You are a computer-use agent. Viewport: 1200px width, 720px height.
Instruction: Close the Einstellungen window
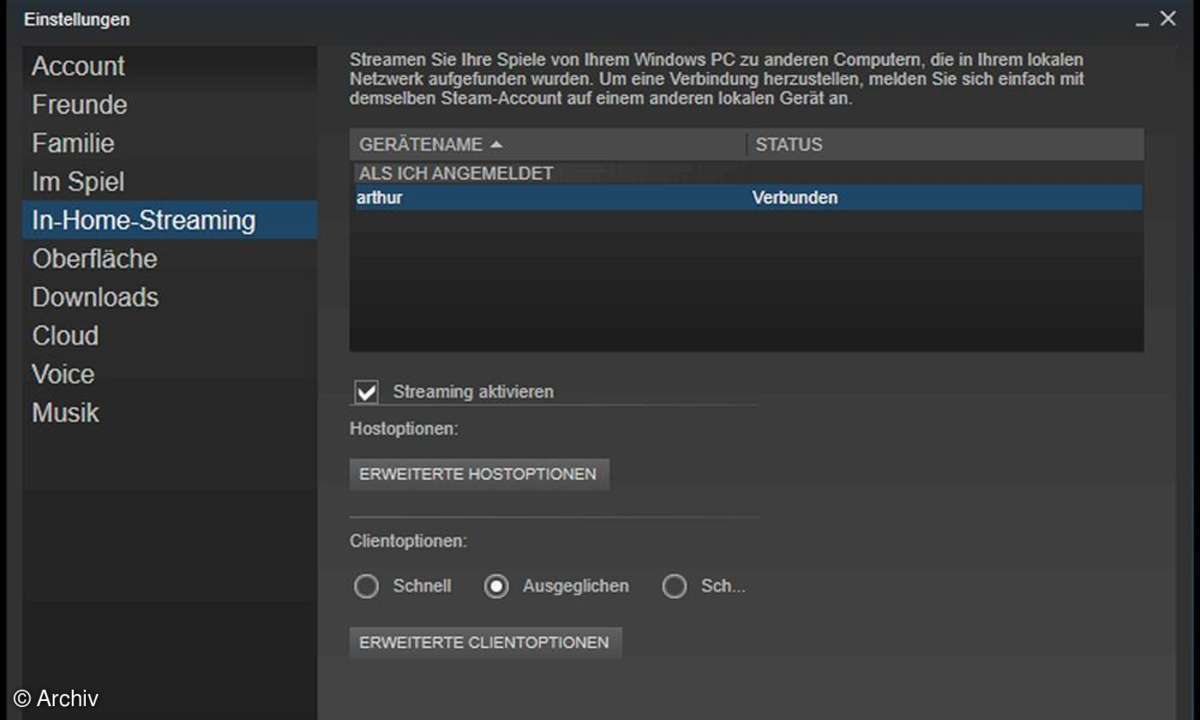pyautogui.click(x=1167, y=19)
